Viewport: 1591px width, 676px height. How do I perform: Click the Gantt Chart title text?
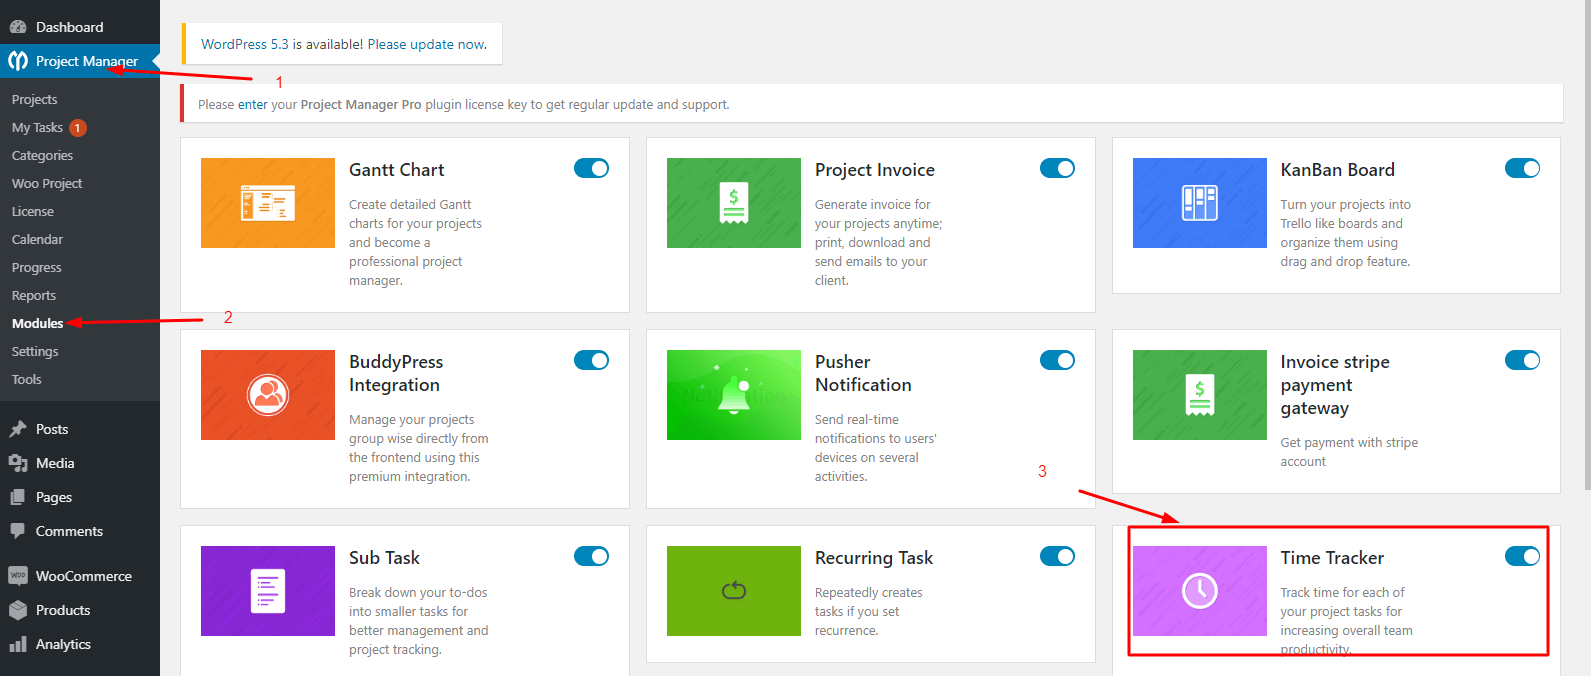(x=397, y=170)
